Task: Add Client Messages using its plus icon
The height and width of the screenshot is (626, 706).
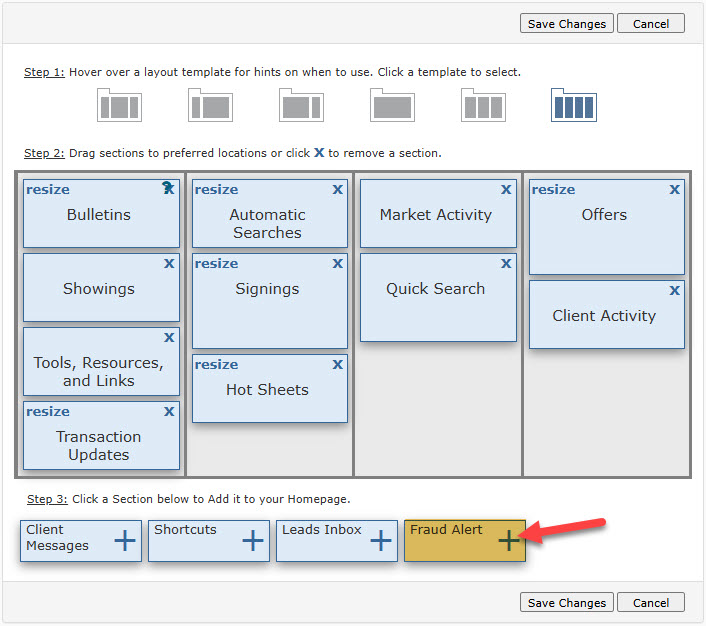Action: (125, 540)
